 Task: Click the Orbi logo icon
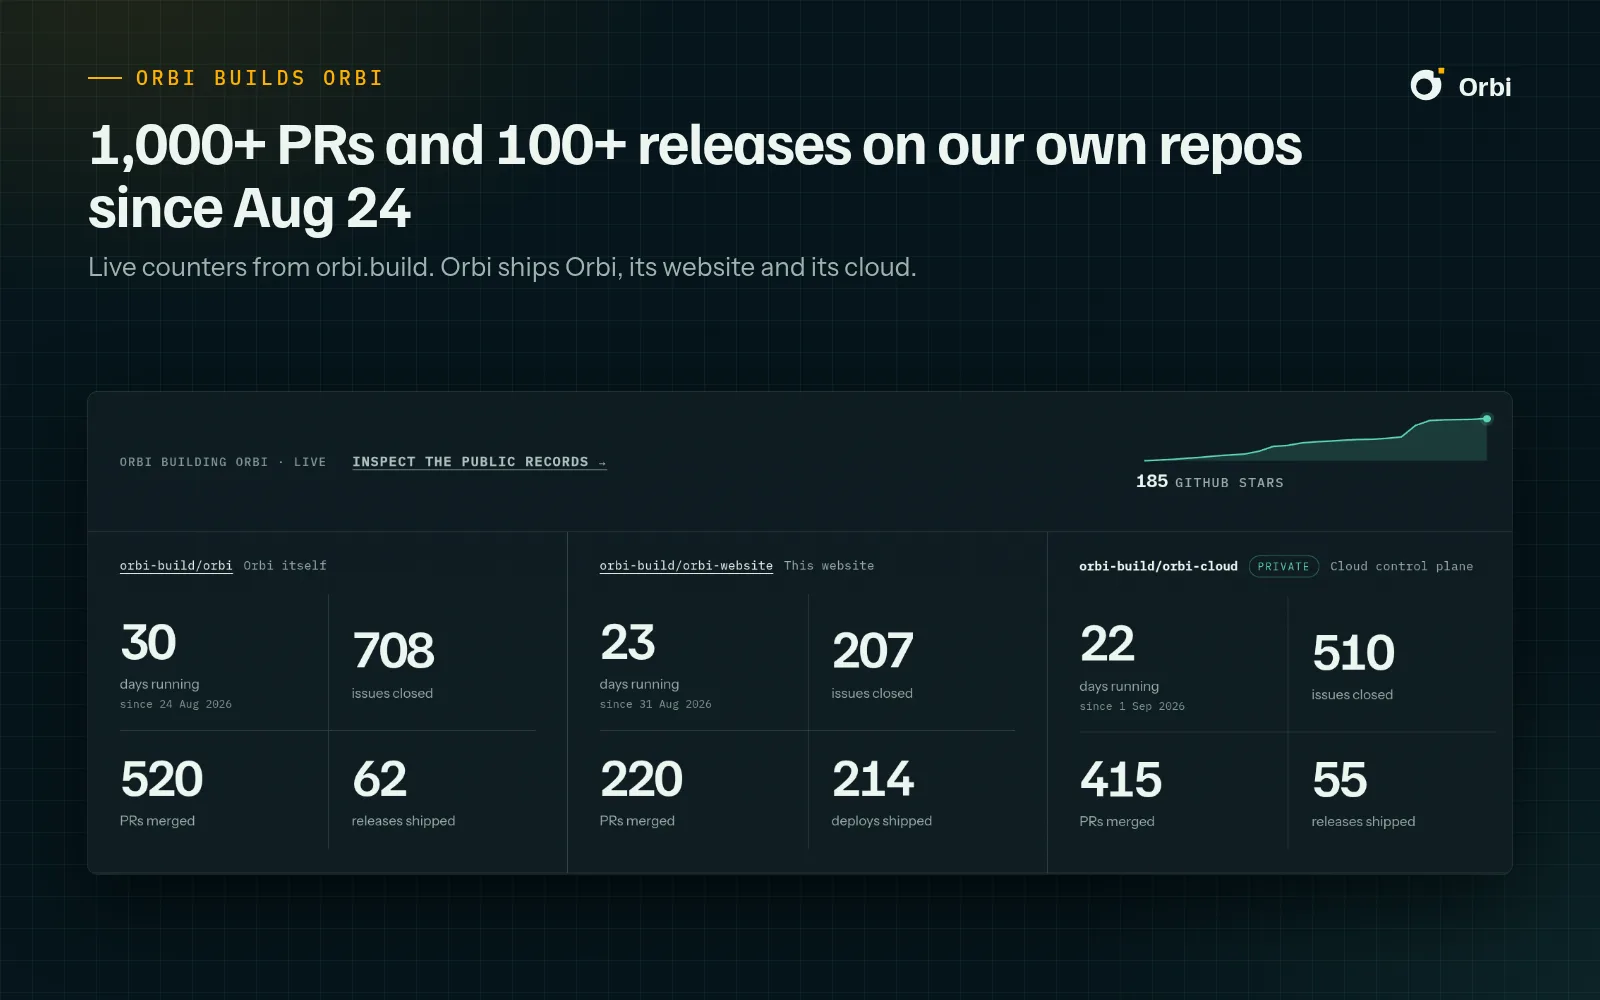pyautogui.click(x=1427, y=85)
